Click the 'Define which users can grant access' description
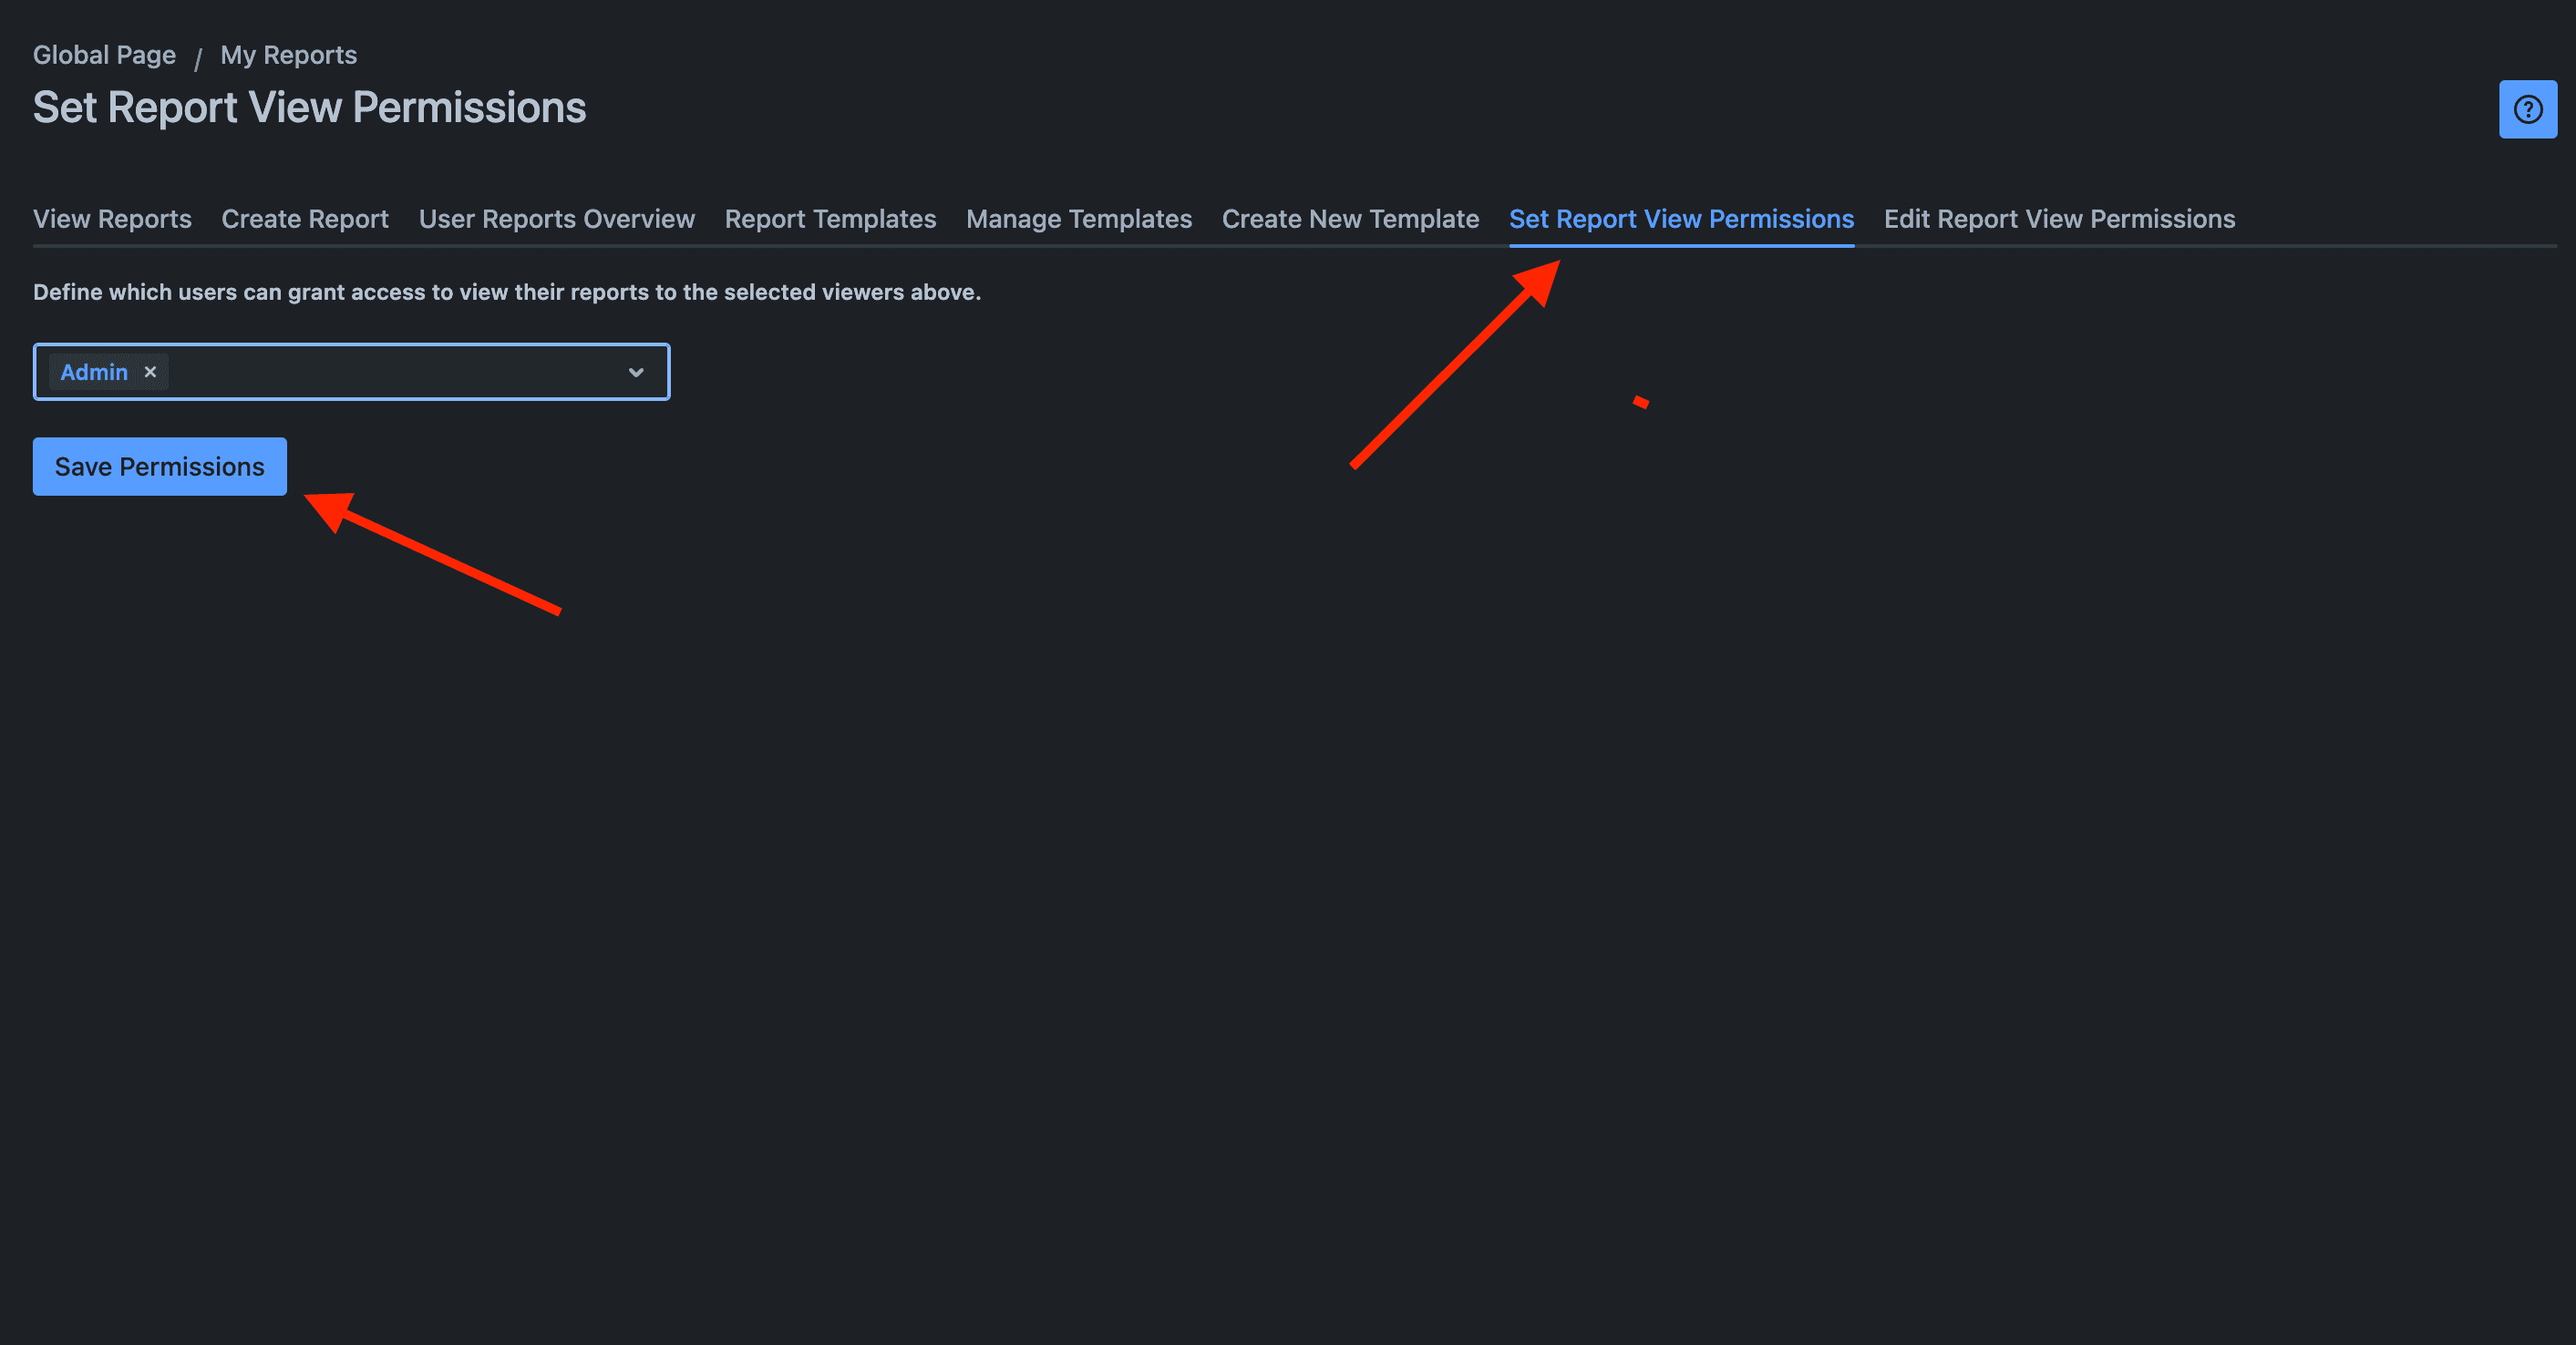This screenshot has width=2576, height=1345. click(x=507, y=292)
